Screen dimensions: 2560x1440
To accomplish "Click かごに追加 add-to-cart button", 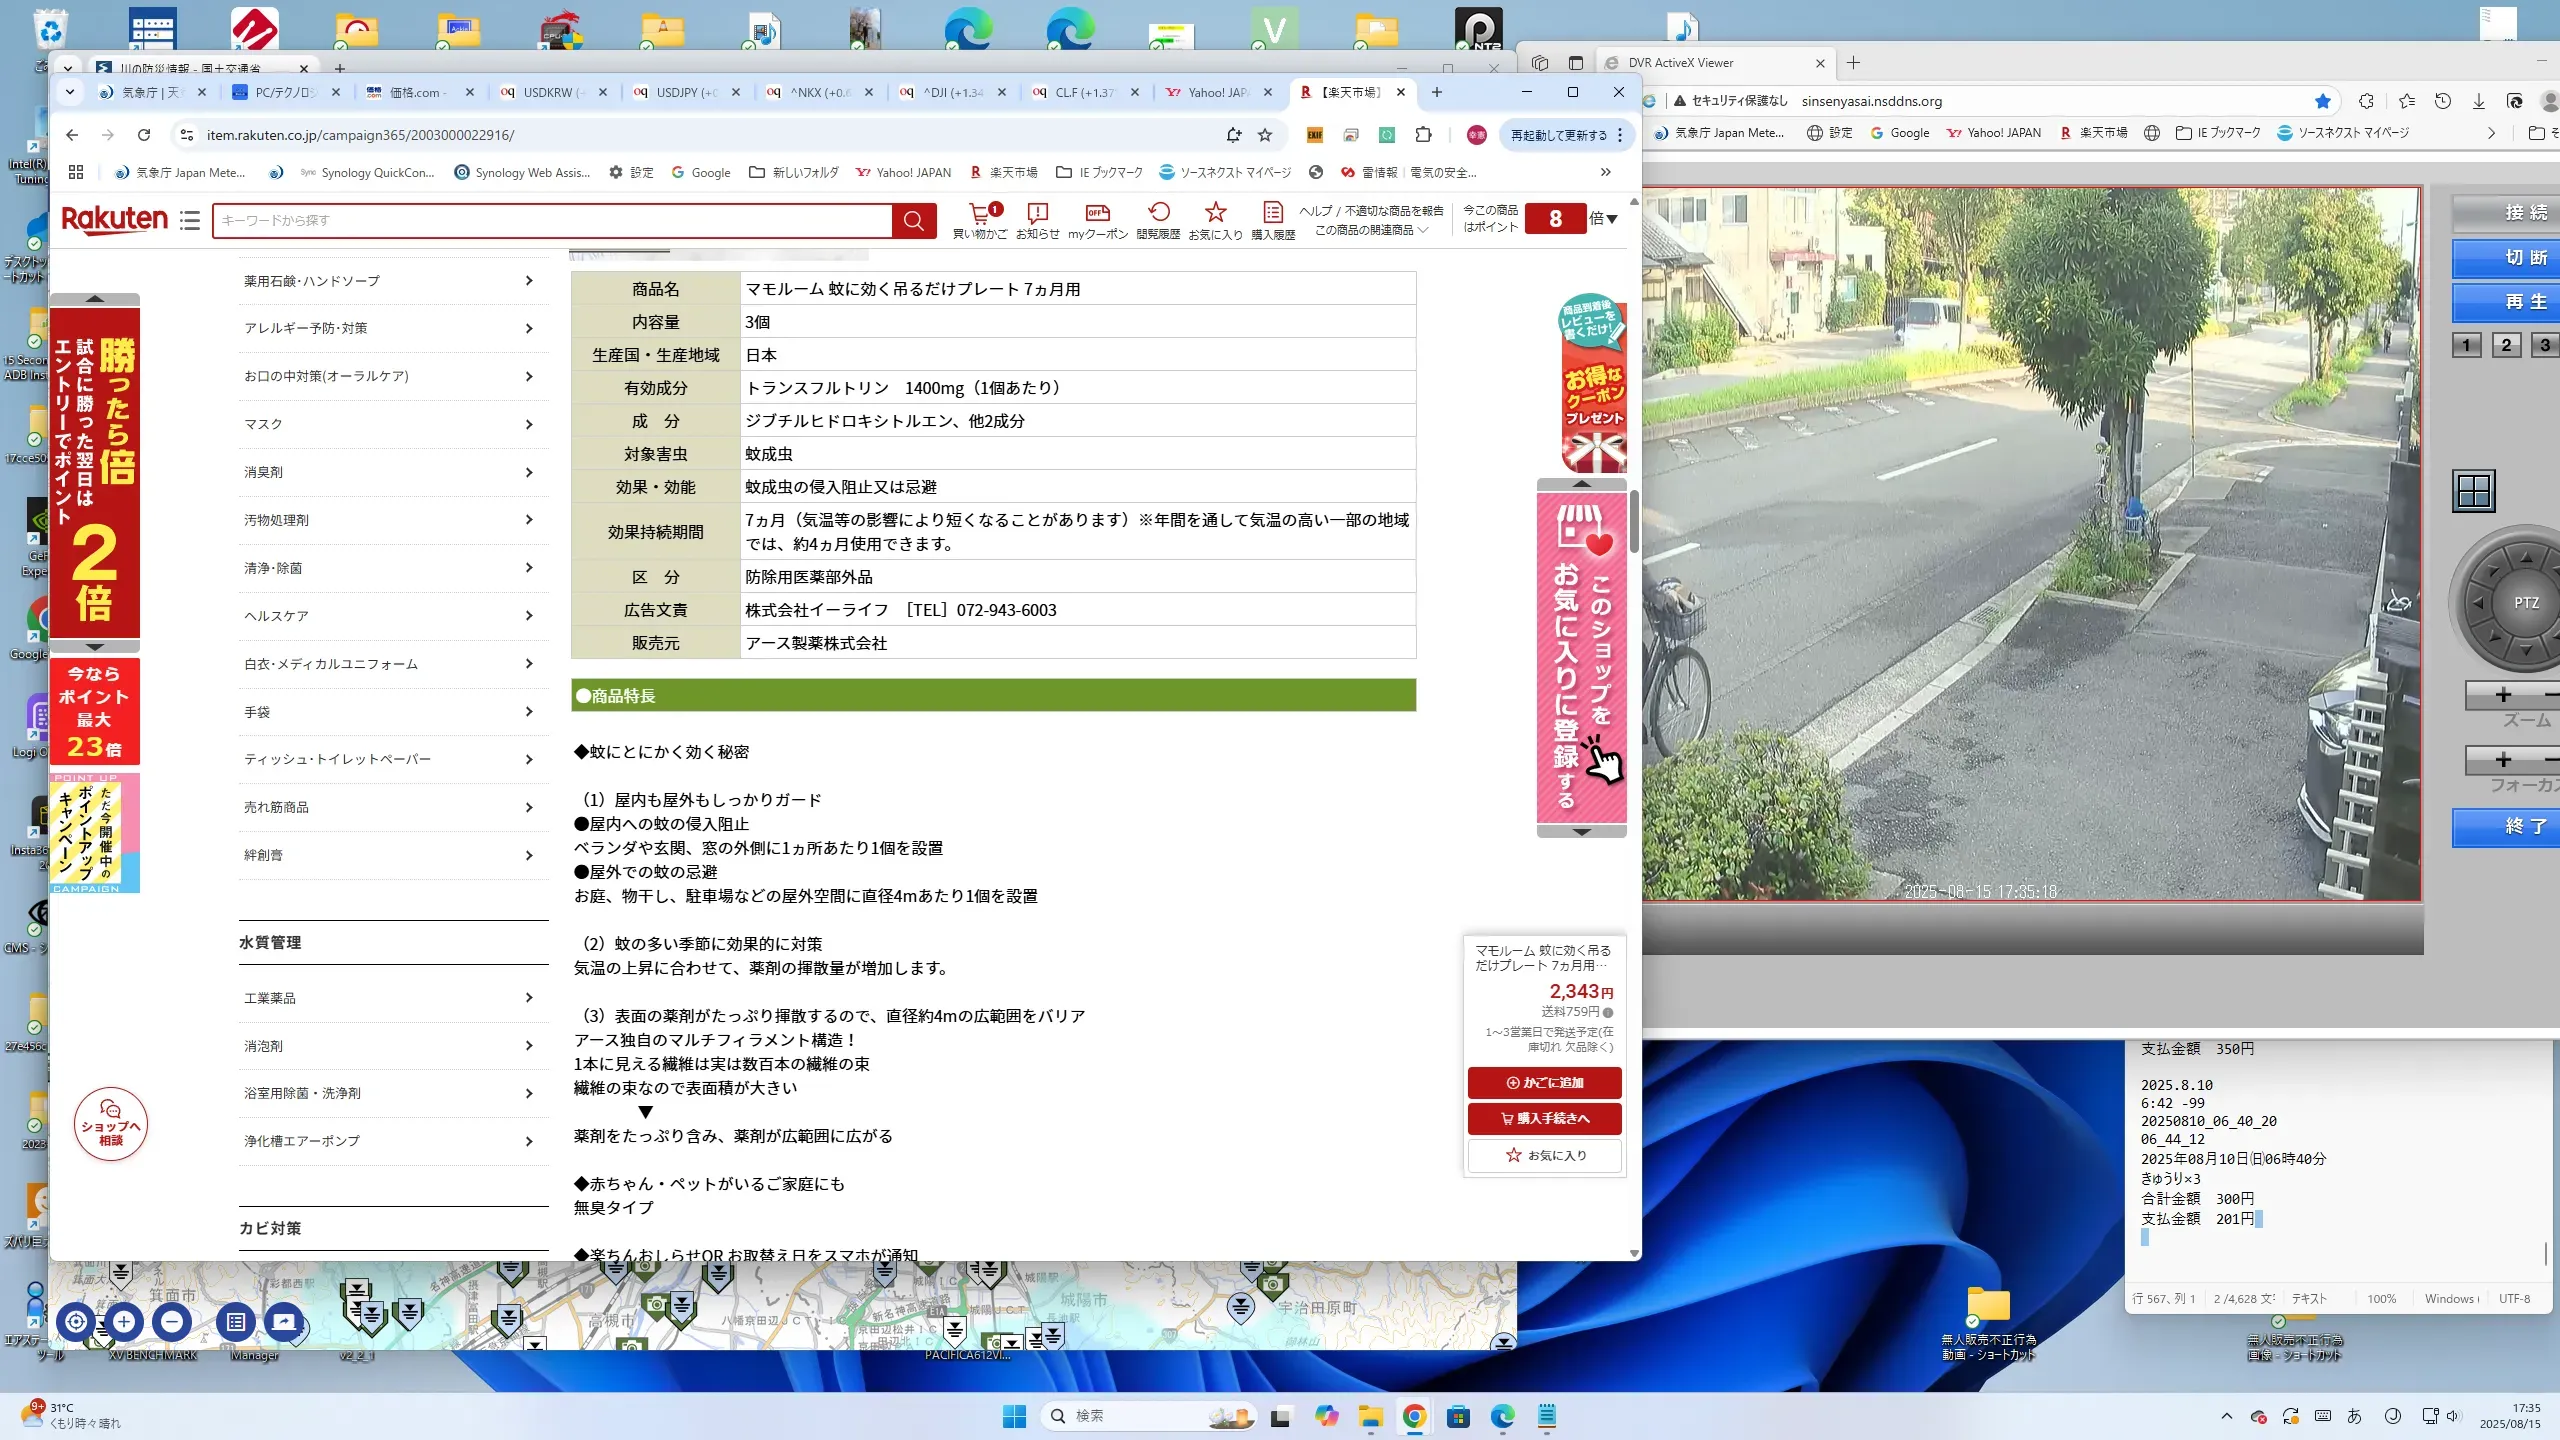I will pyautogui.click(x=1544, y=1082).
